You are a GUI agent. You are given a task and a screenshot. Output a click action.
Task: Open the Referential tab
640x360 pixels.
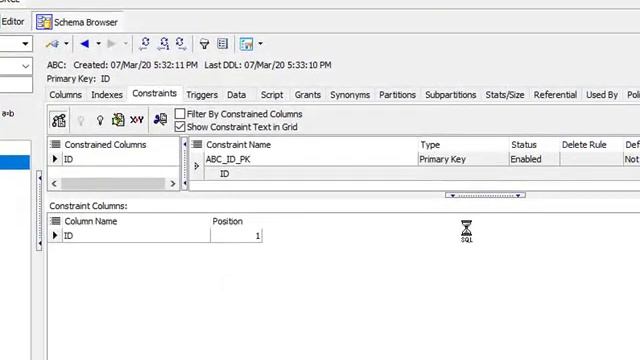(x=555, y=95)
